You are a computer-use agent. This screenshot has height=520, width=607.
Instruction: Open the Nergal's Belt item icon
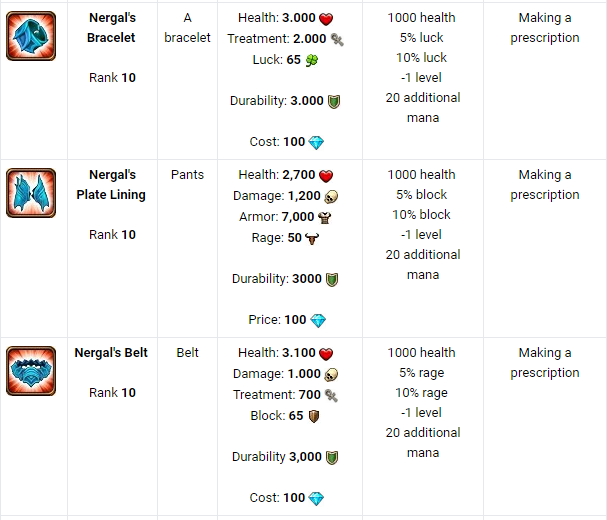pyautogui.click(x=31, y=371)
